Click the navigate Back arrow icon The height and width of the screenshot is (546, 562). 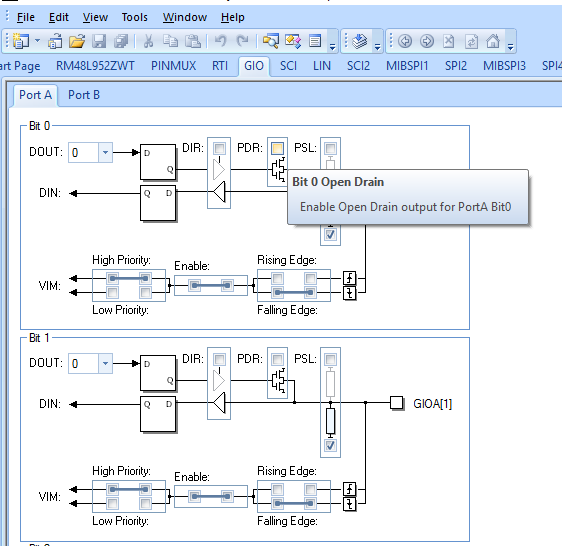click(405, 41)
